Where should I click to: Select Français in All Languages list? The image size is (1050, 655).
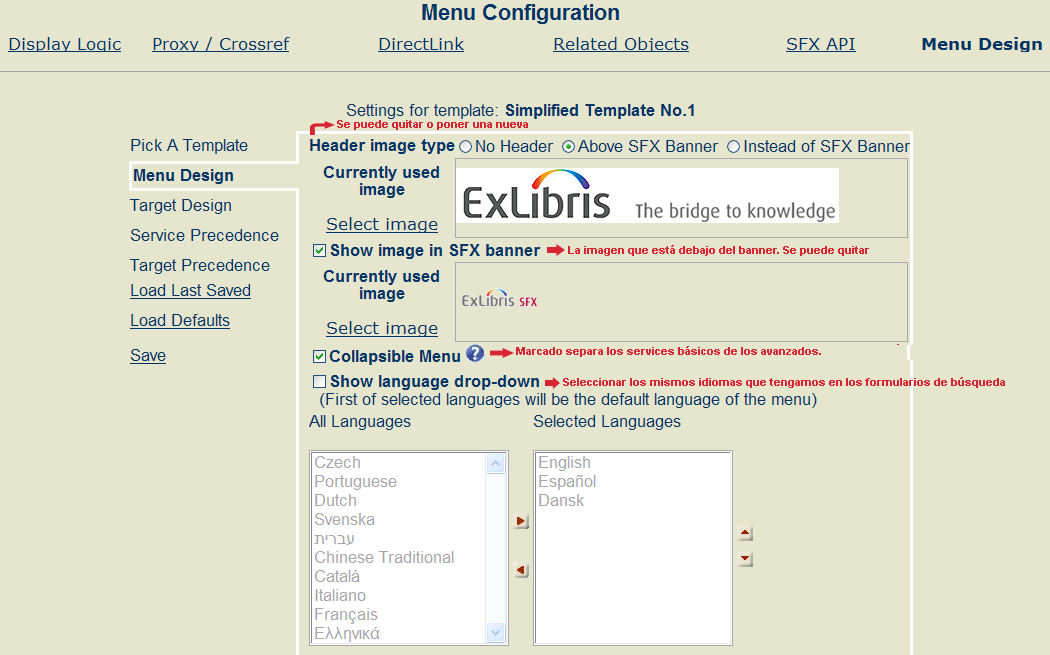click(346, 614)
